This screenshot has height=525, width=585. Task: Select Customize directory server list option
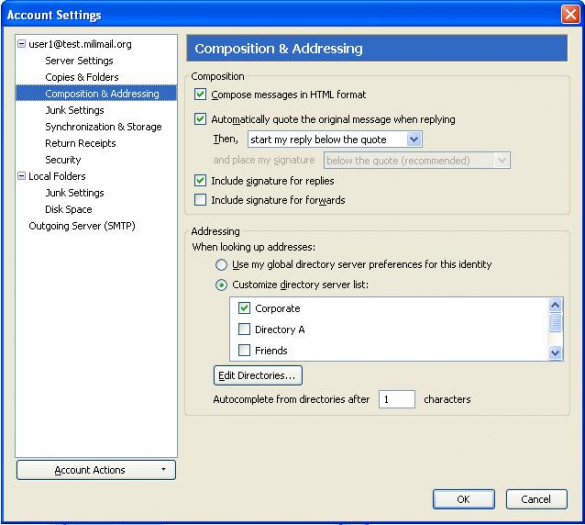[x=221, y=285]
